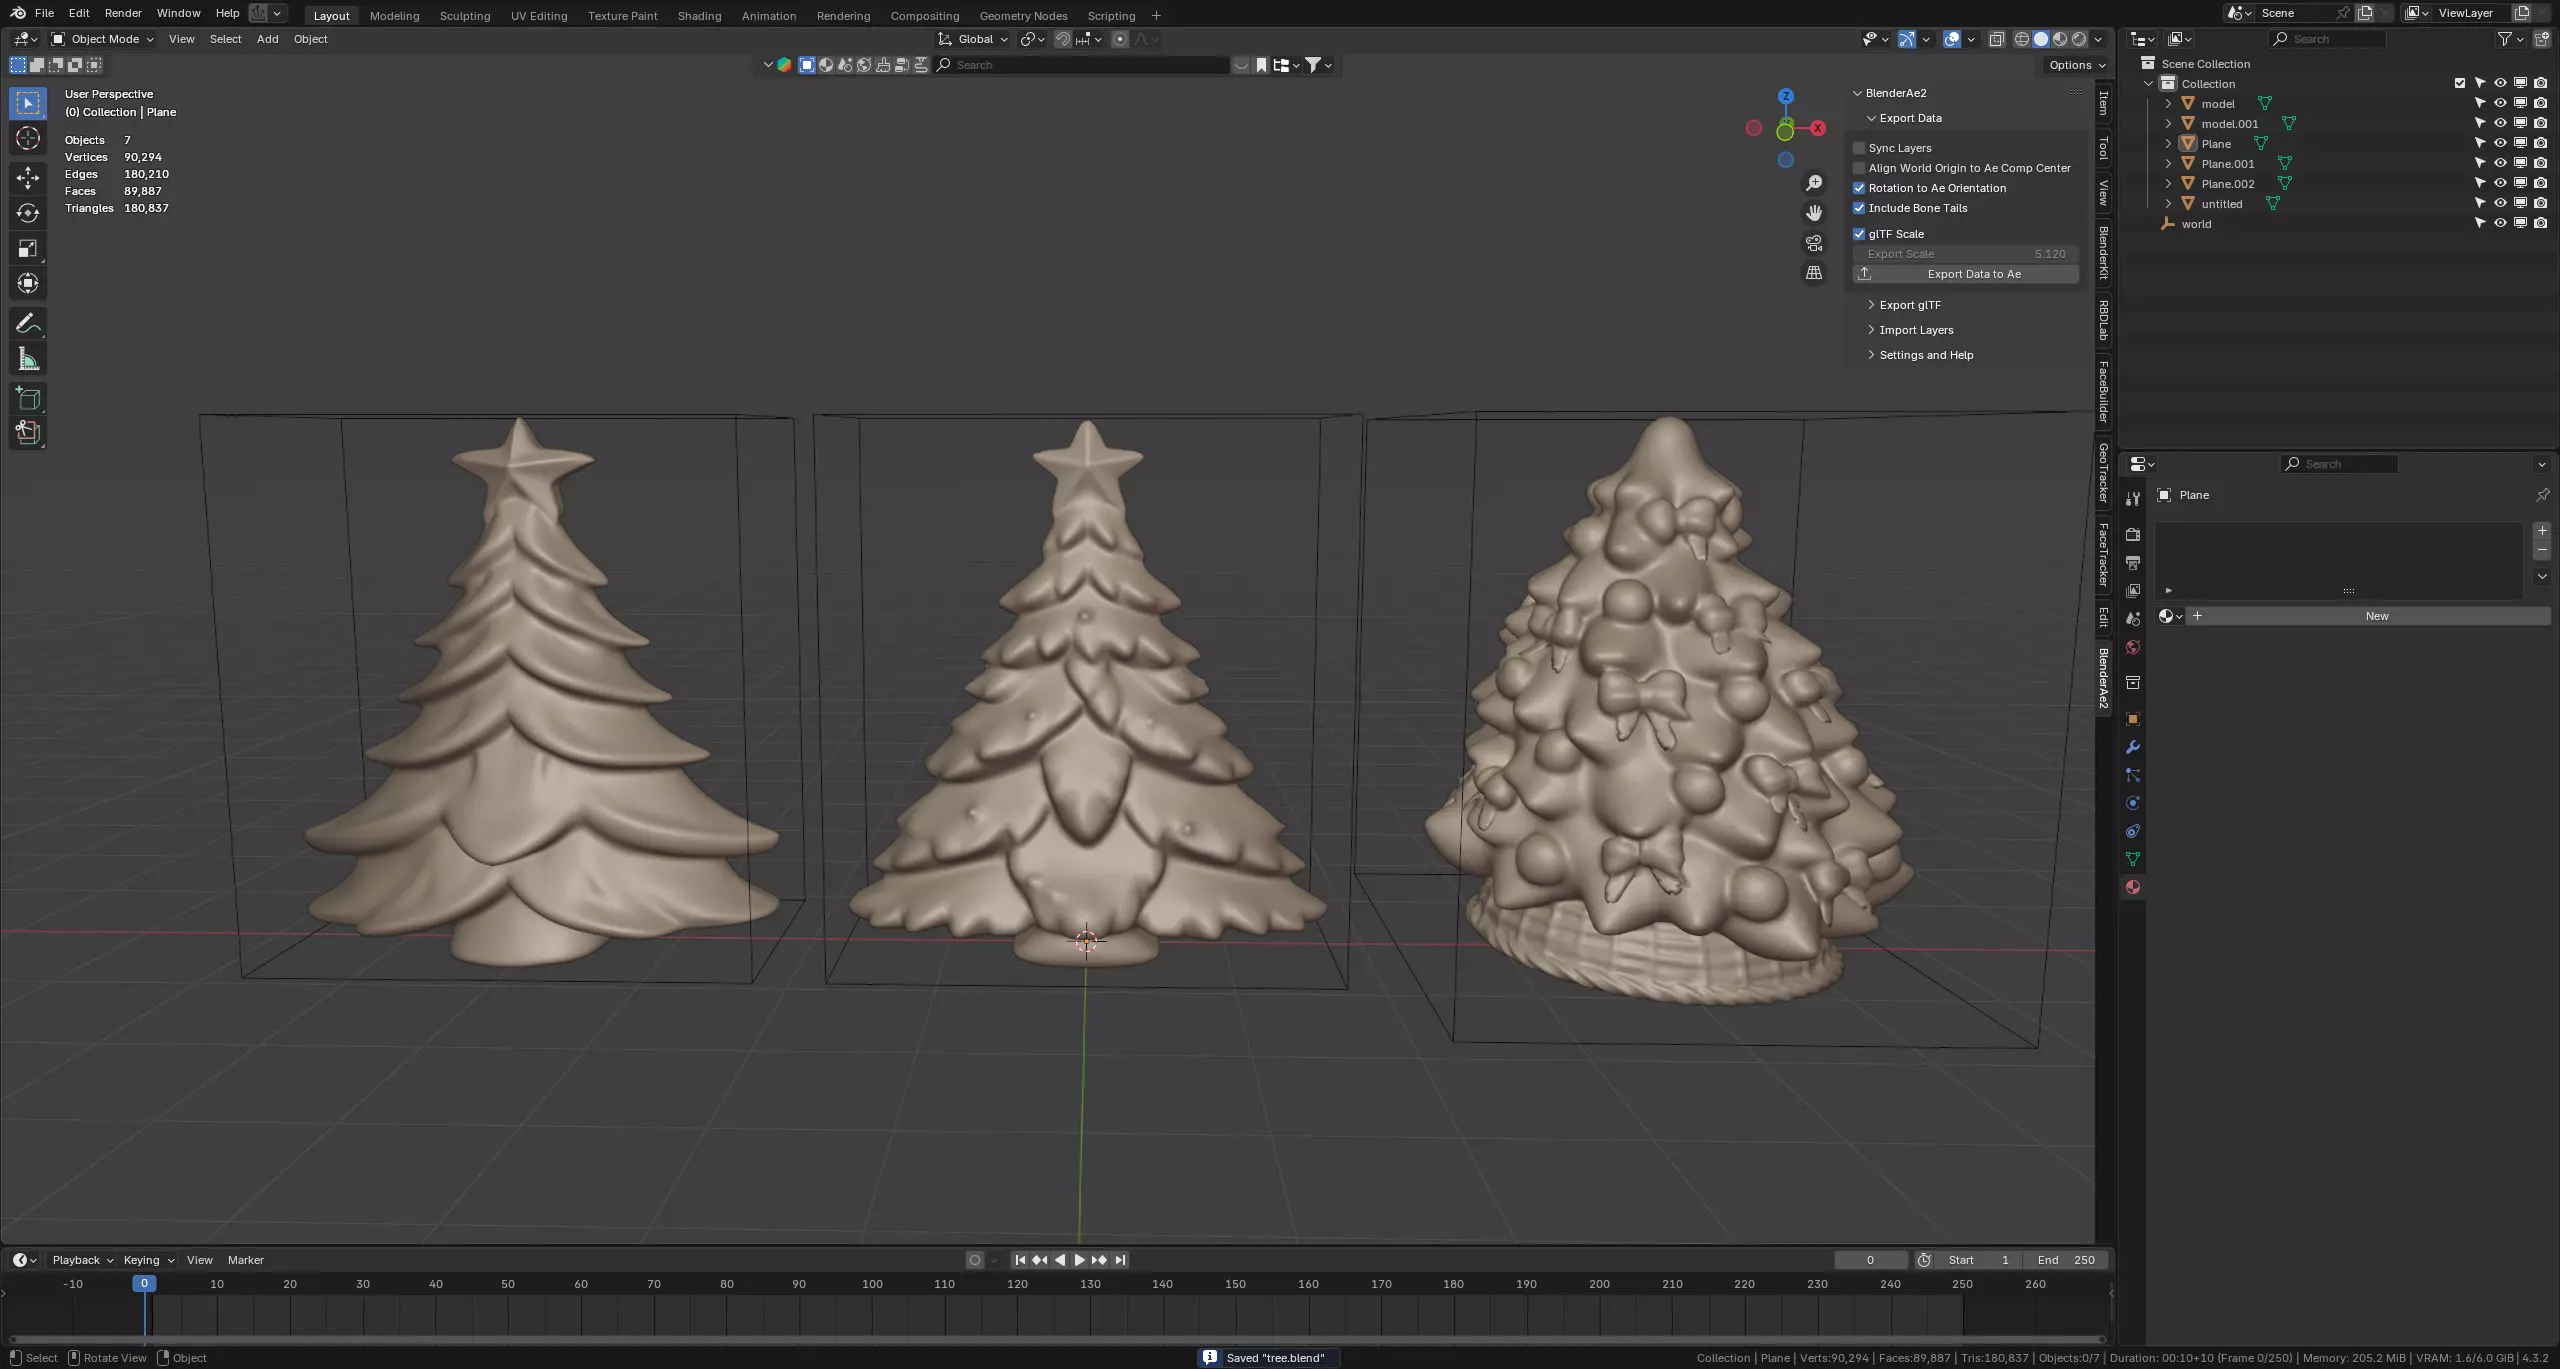The height and width of the screenshot is (1369, 2560).
Task: Click the zoom view magnifier icon
Action: click(1814, 183)
